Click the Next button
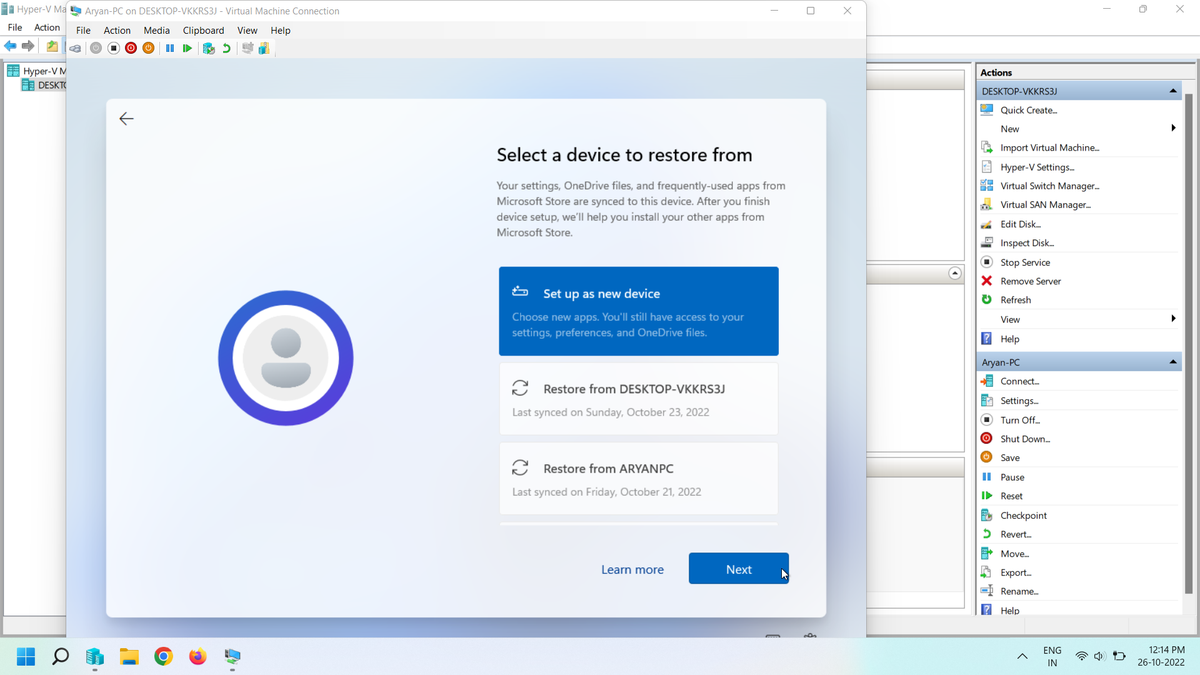This screenshot has height=675, width=1200. click(739, 569)
